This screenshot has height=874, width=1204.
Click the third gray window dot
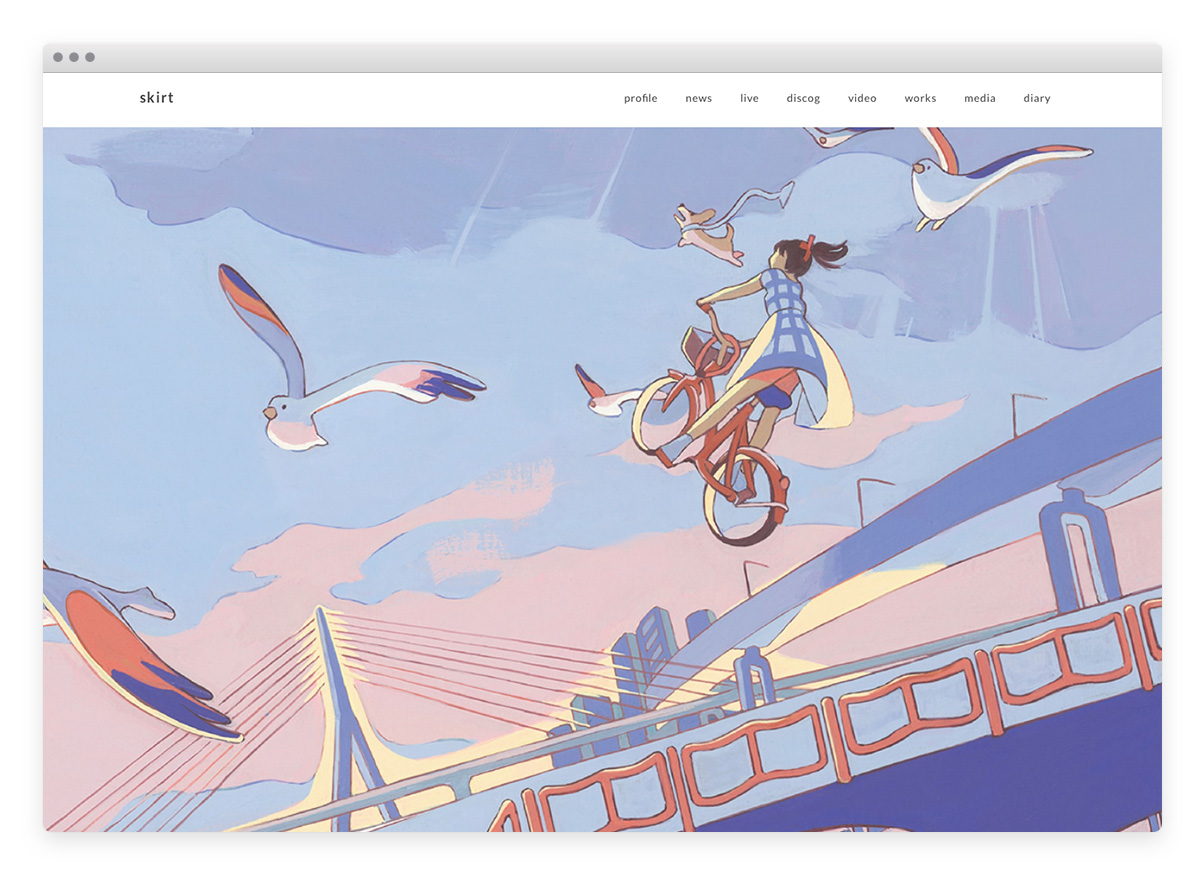click(x=90, y=57)
